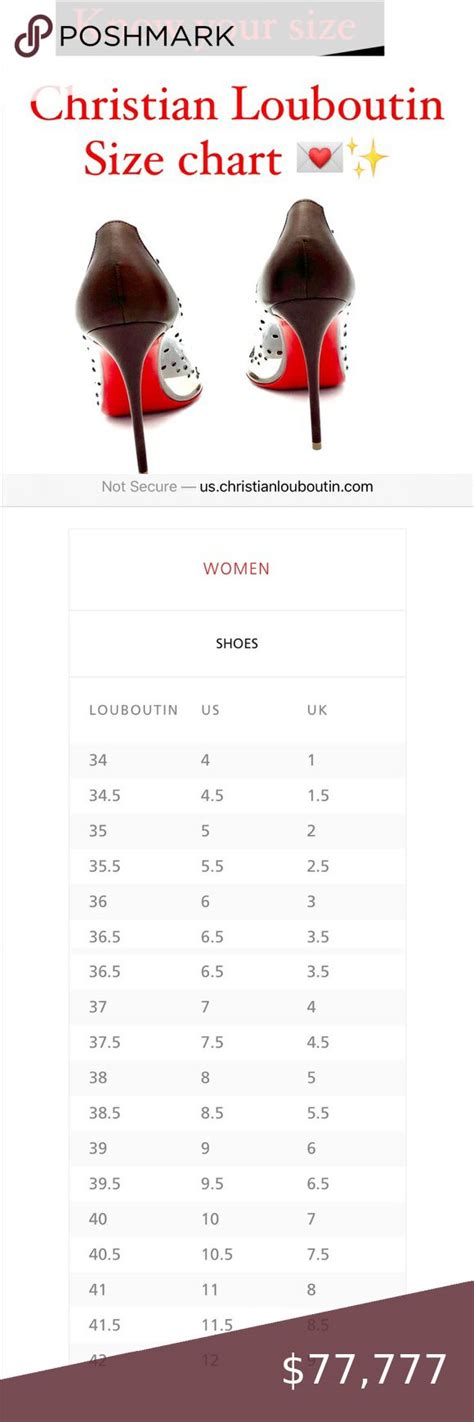474x1422 pixels.
Task: Click the US column header
Action: 210,710
